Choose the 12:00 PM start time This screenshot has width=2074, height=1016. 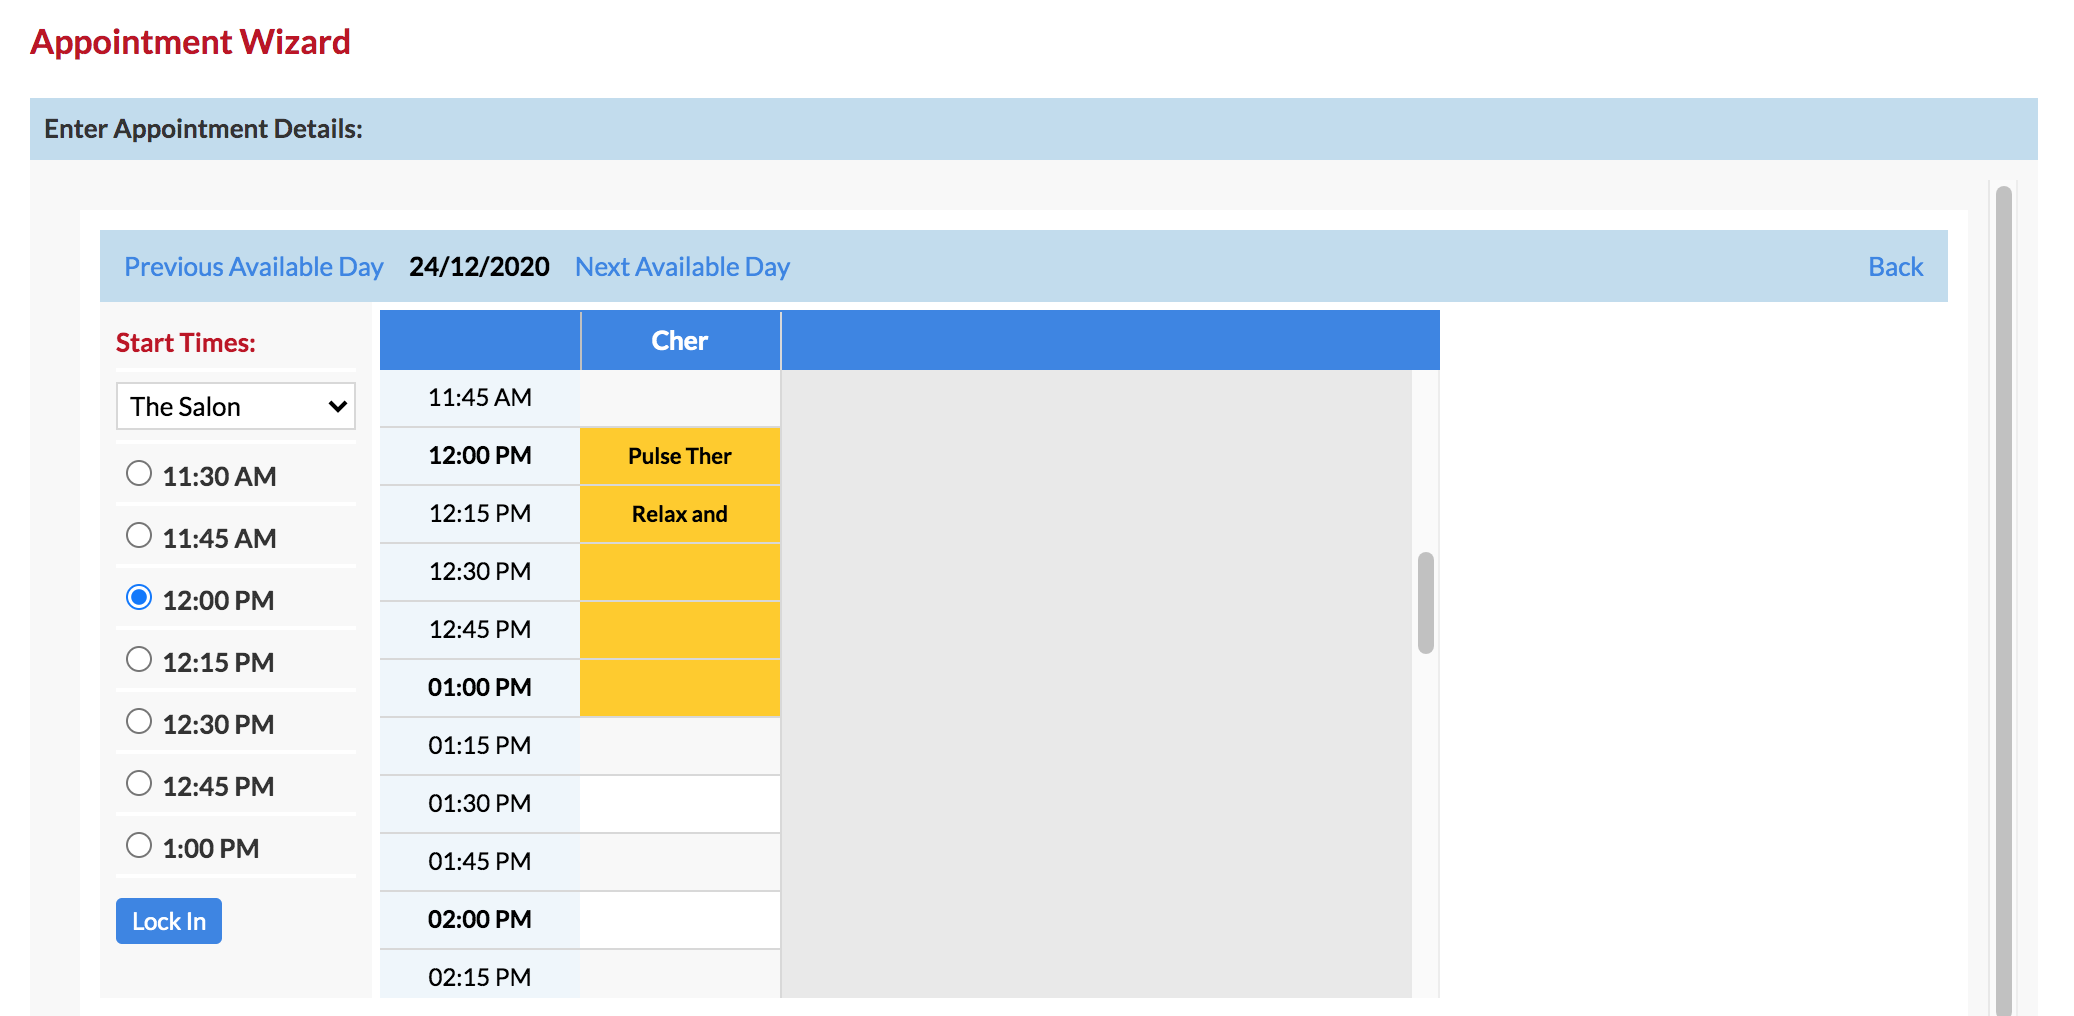coord(139,597)
